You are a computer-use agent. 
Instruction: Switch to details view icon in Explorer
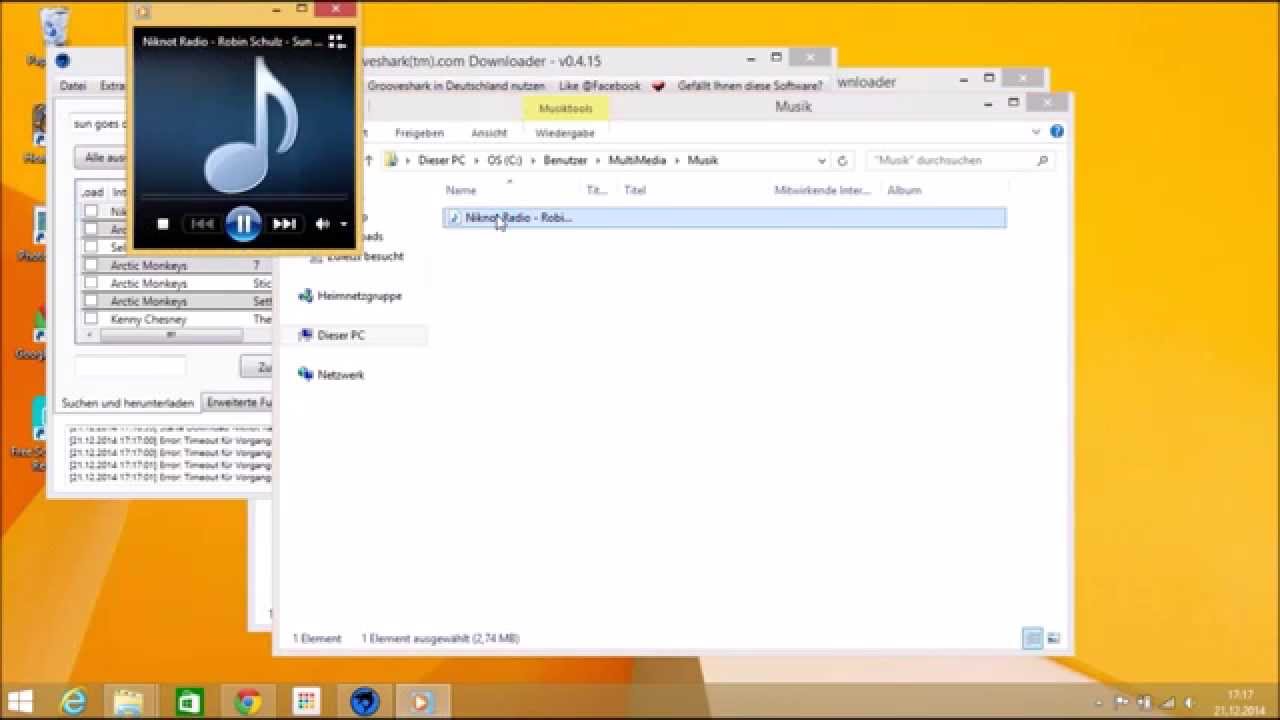[1033, 638]
